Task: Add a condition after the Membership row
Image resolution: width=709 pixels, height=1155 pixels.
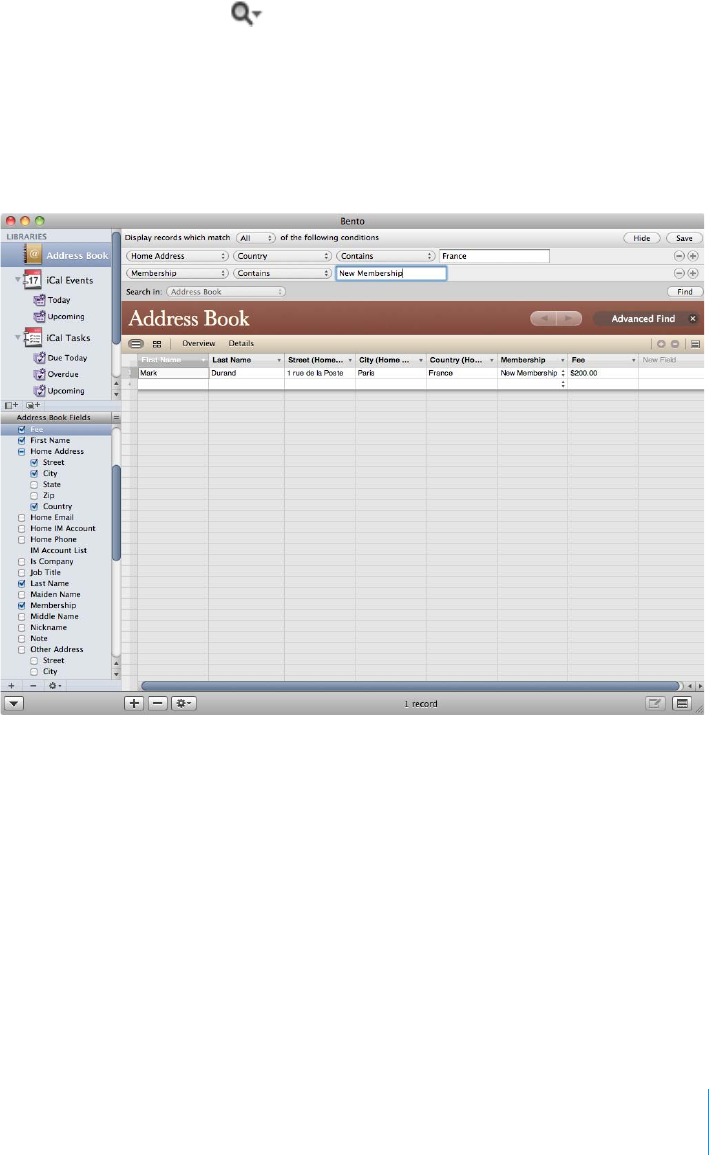Action: click(693, 273)
